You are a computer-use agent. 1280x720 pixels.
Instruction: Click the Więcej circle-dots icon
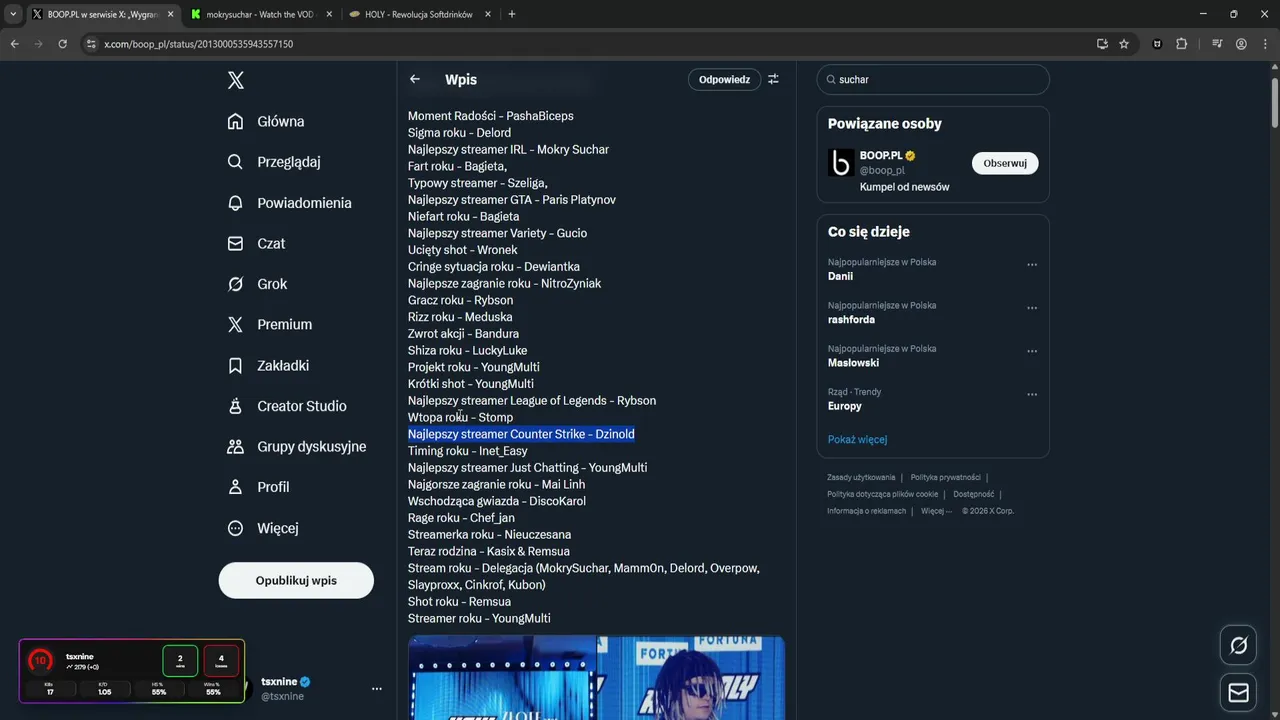[x=236, y=528]
